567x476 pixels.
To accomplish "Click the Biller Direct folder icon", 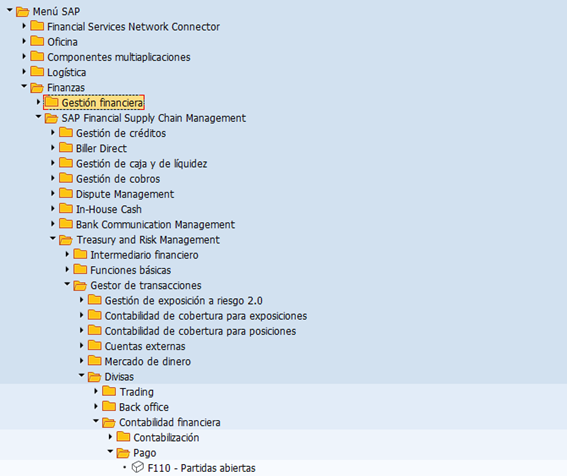I will point(66,148).
